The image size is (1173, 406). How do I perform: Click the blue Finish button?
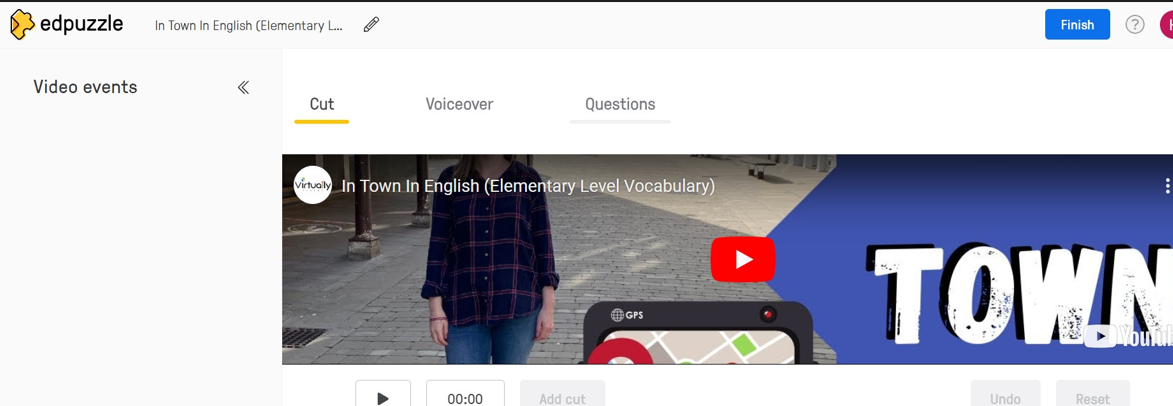(1077, 25)
